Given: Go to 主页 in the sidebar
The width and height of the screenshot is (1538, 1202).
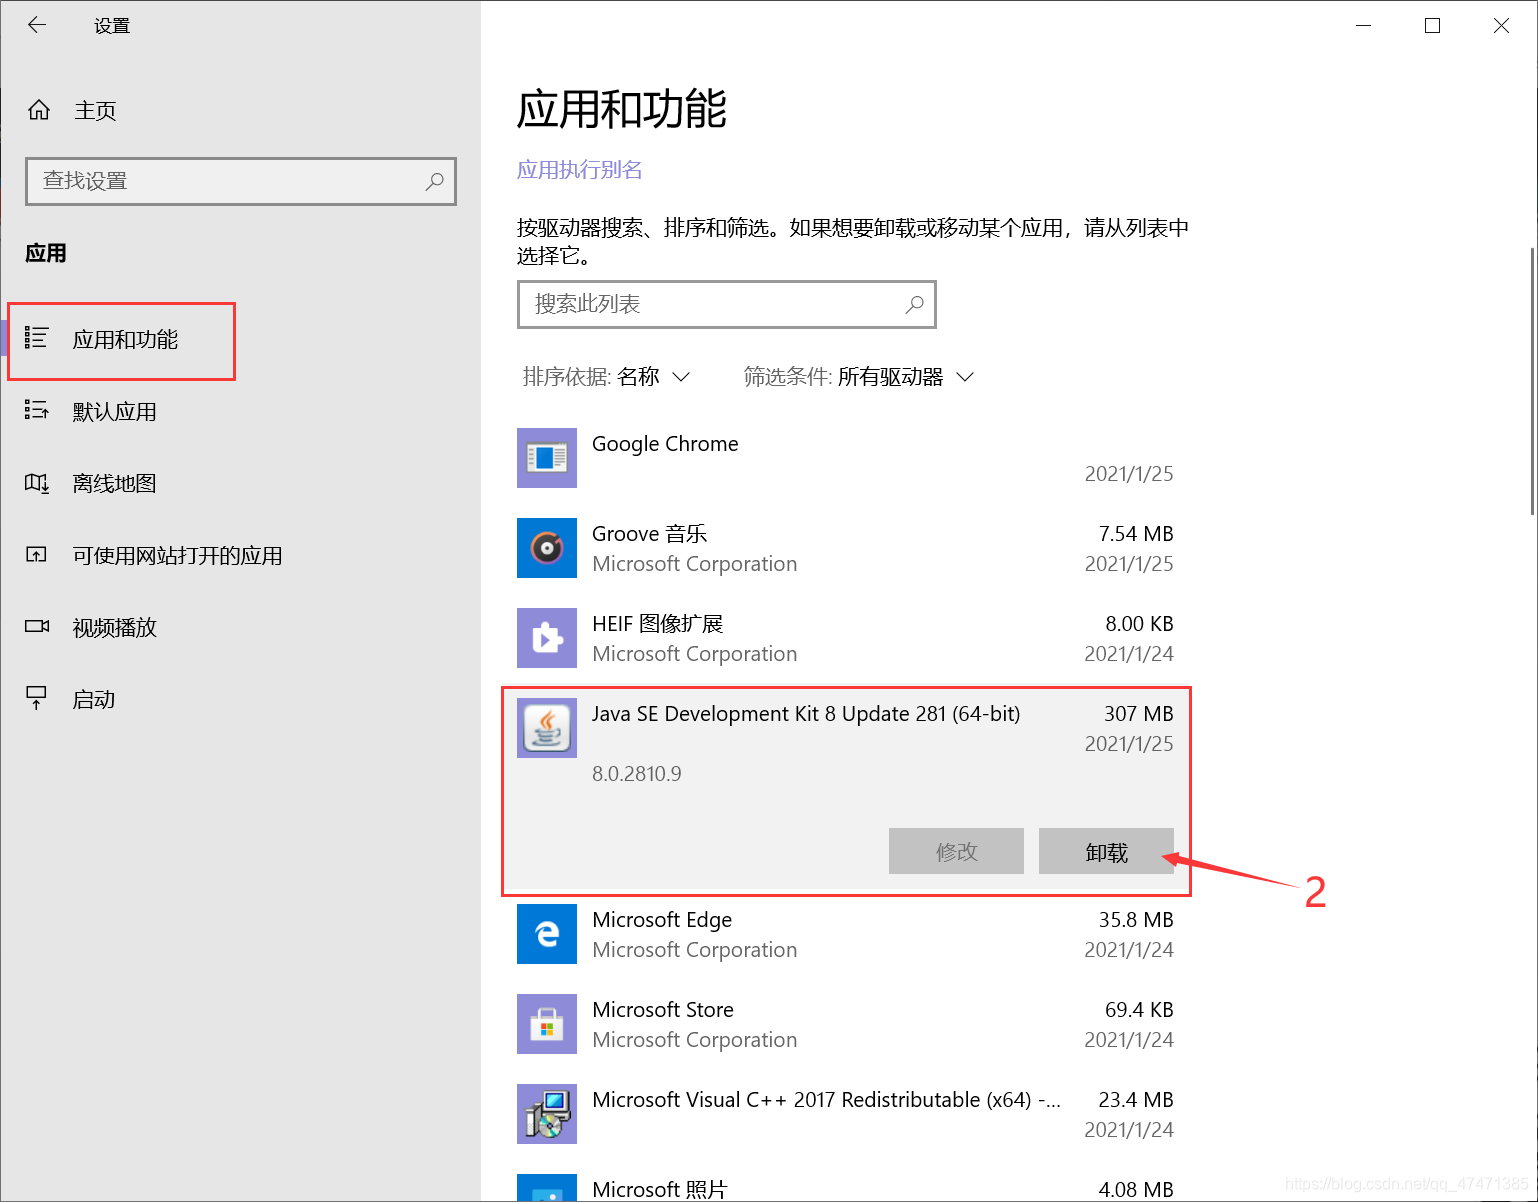Looking at the screenshot, I should click(x=95, y=110).
